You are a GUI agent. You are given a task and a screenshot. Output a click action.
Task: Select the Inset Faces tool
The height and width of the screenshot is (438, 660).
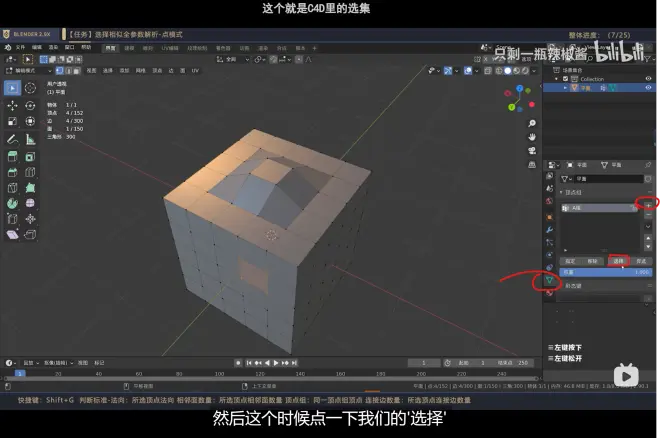click(30, 157)
